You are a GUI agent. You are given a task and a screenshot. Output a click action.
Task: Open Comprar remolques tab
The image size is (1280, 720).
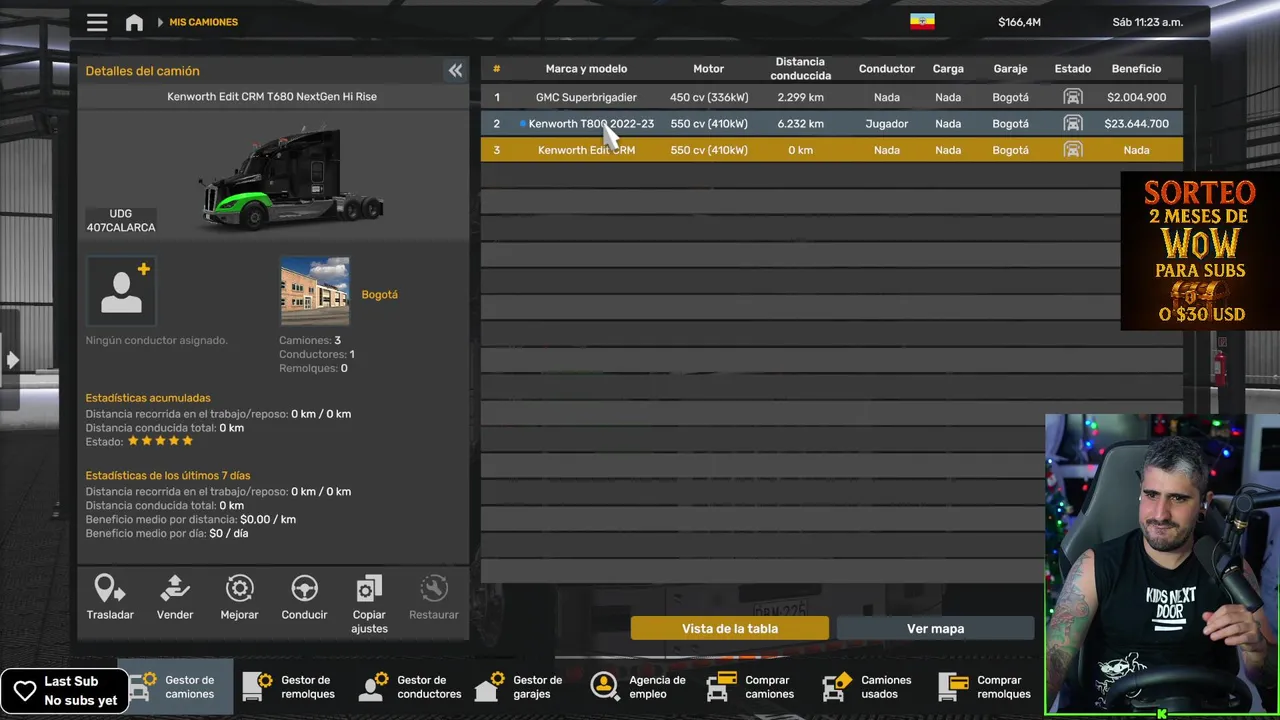(985, 687)
